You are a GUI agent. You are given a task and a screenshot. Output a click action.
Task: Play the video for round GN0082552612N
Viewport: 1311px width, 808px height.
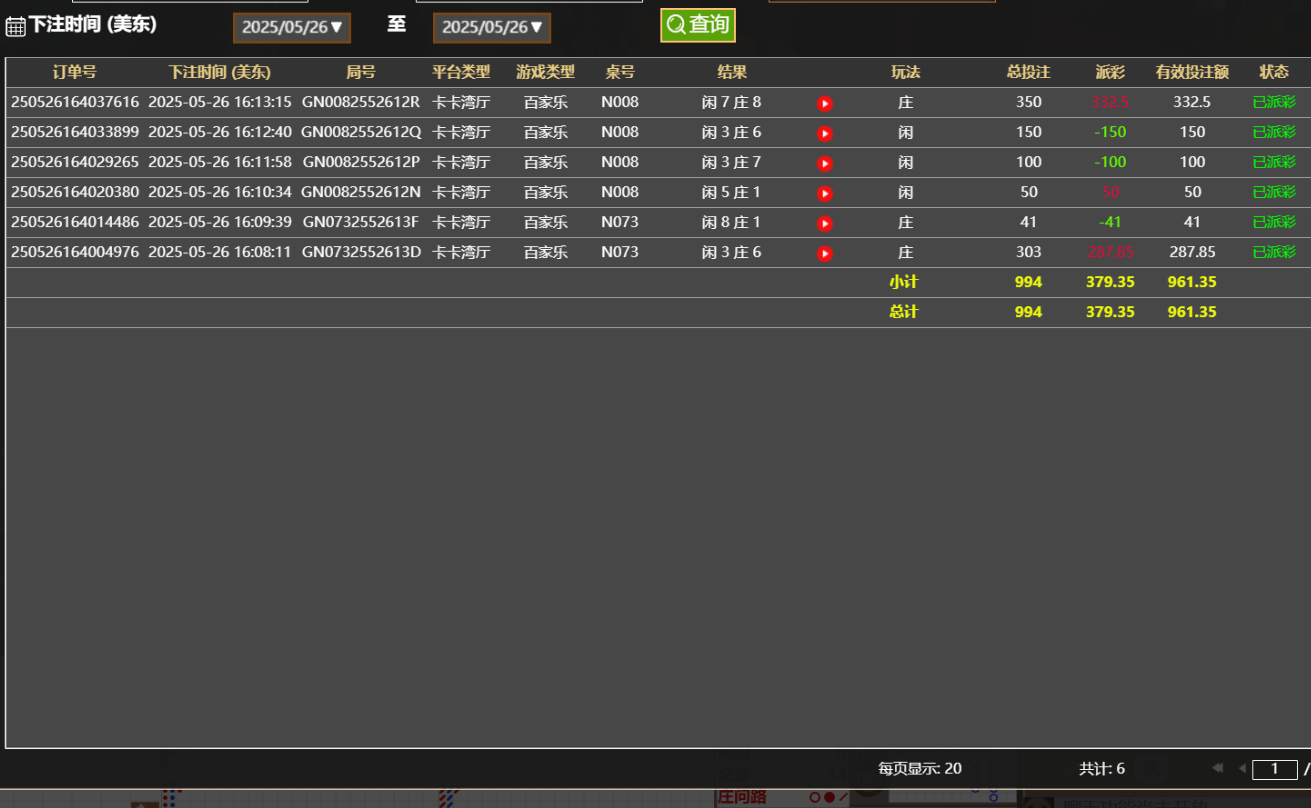point(824,192)
